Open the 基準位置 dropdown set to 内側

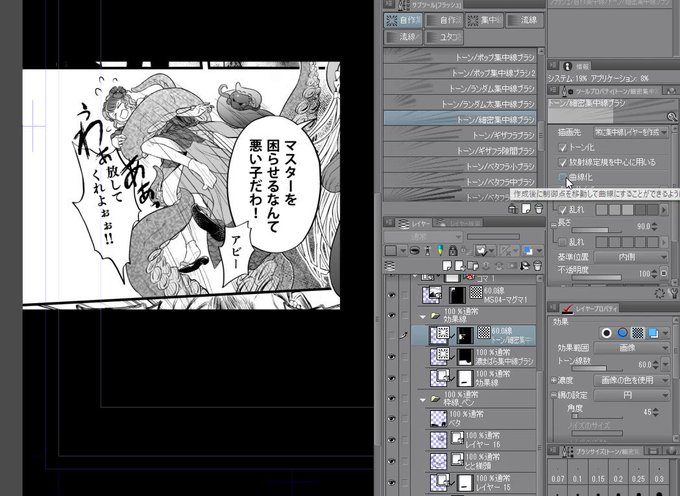click(631, 257)
